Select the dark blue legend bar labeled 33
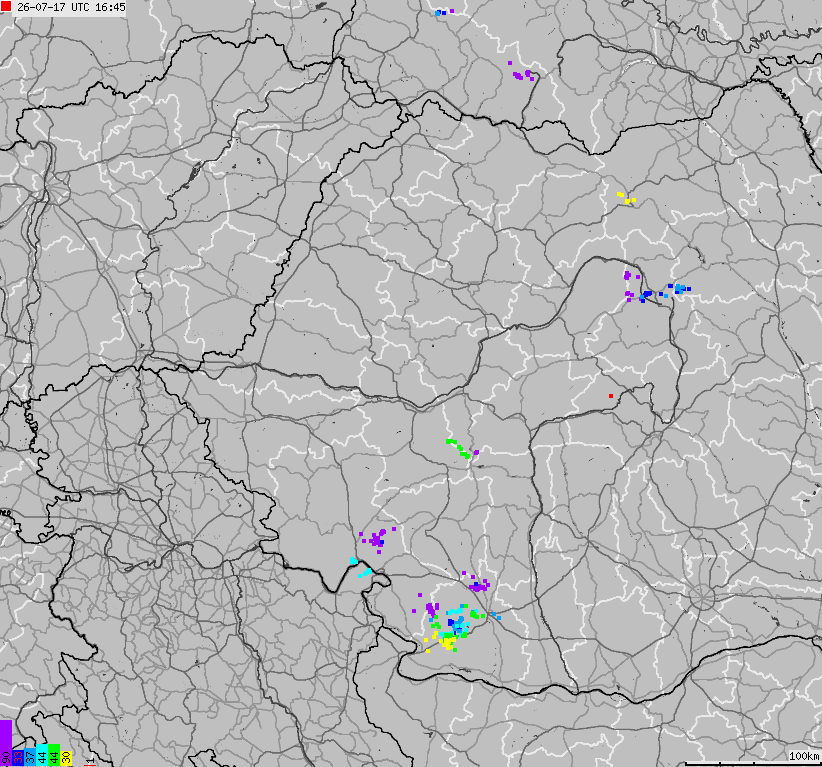The width and height of the screenshot is (822, 767). pyautogui.click(x=18, y=758)
